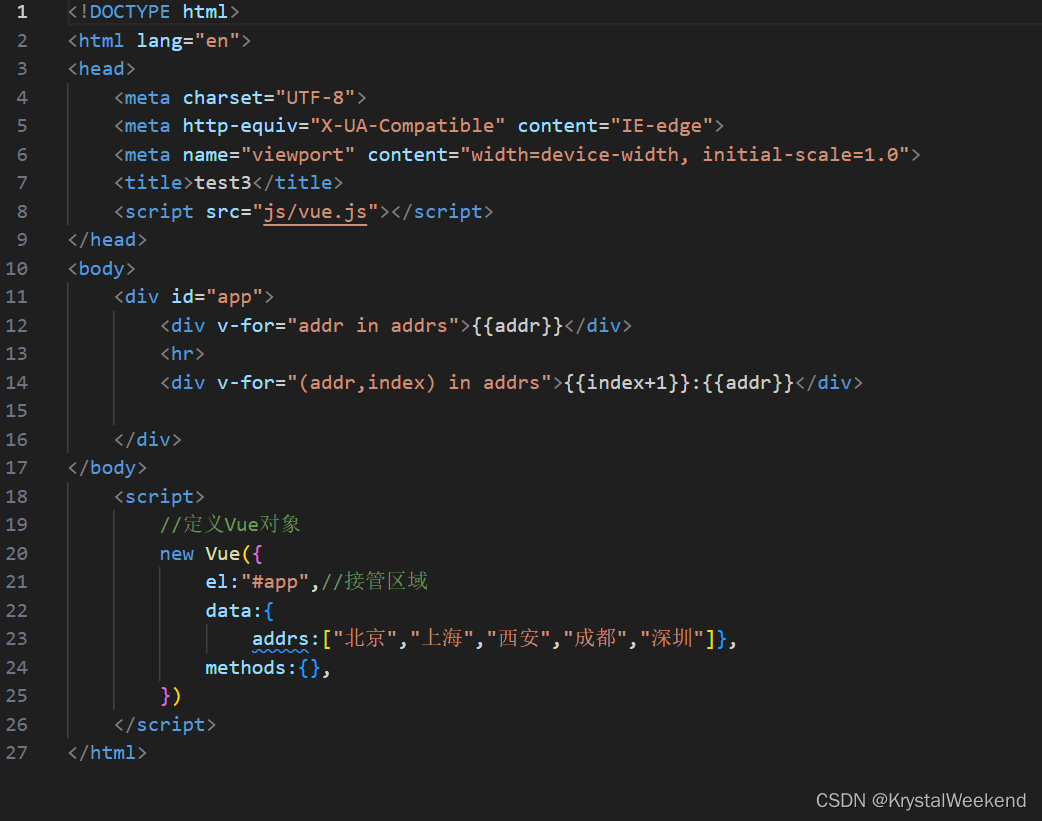Click line number 8 in the gutter
Image resolution: width=1042 pixels, height=821 pixels.
coord(22,211)
